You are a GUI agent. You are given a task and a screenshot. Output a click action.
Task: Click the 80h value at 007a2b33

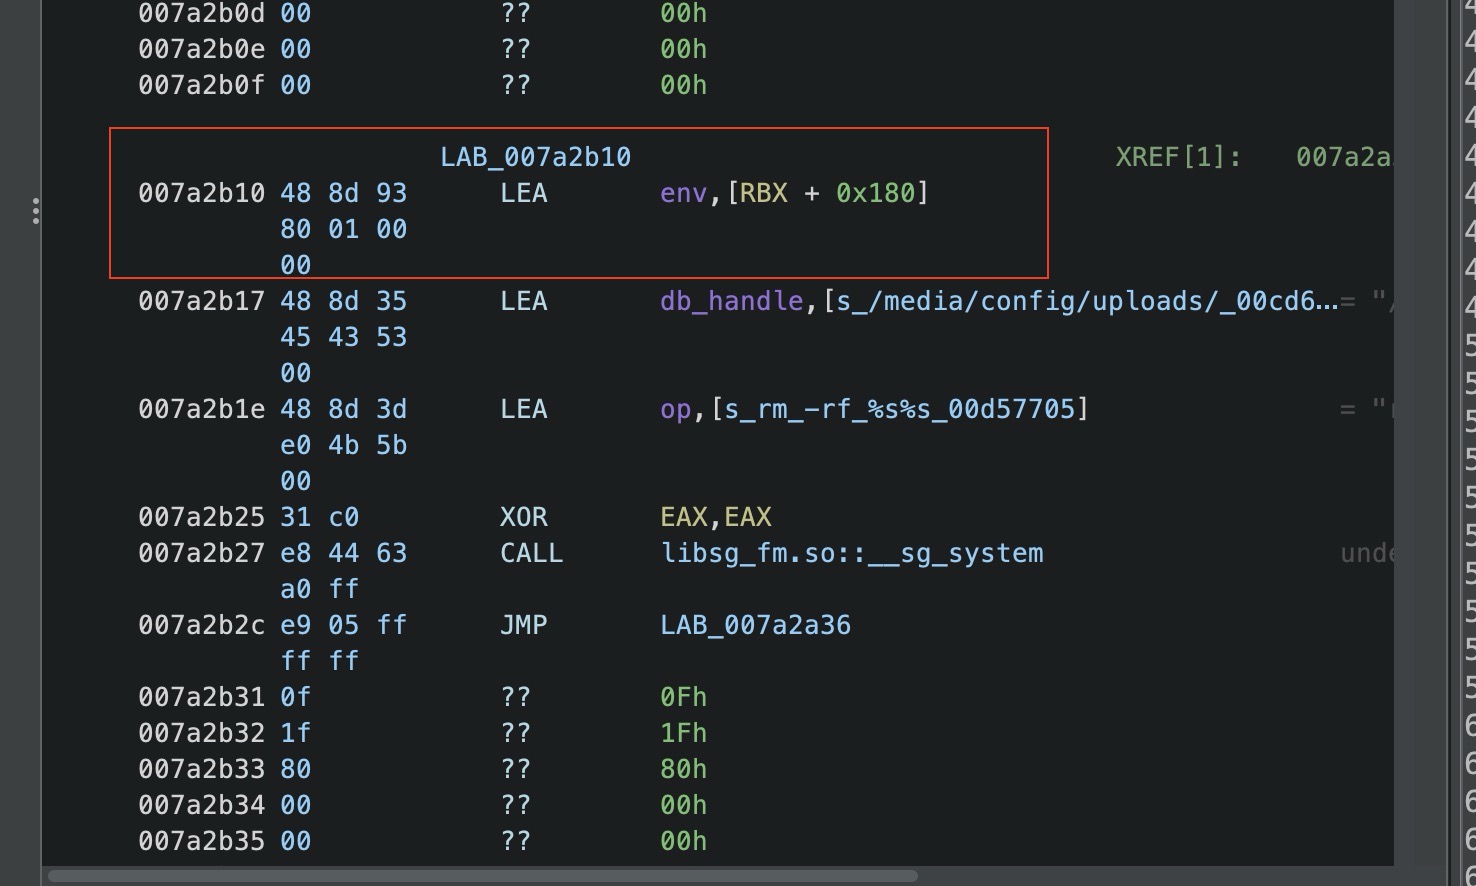coord(683,769)
